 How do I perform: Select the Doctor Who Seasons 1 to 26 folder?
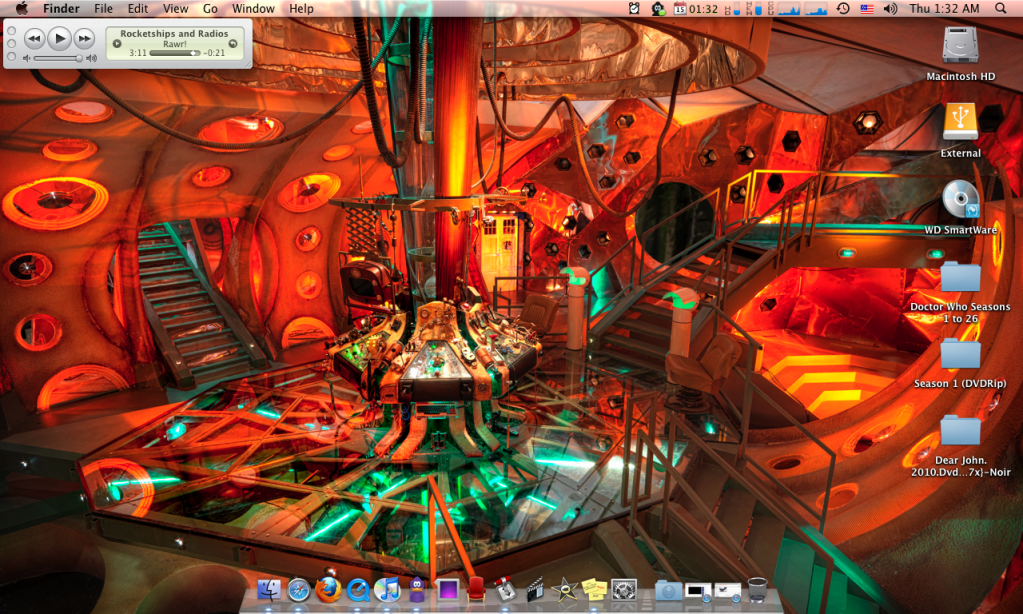pos(960,277)
